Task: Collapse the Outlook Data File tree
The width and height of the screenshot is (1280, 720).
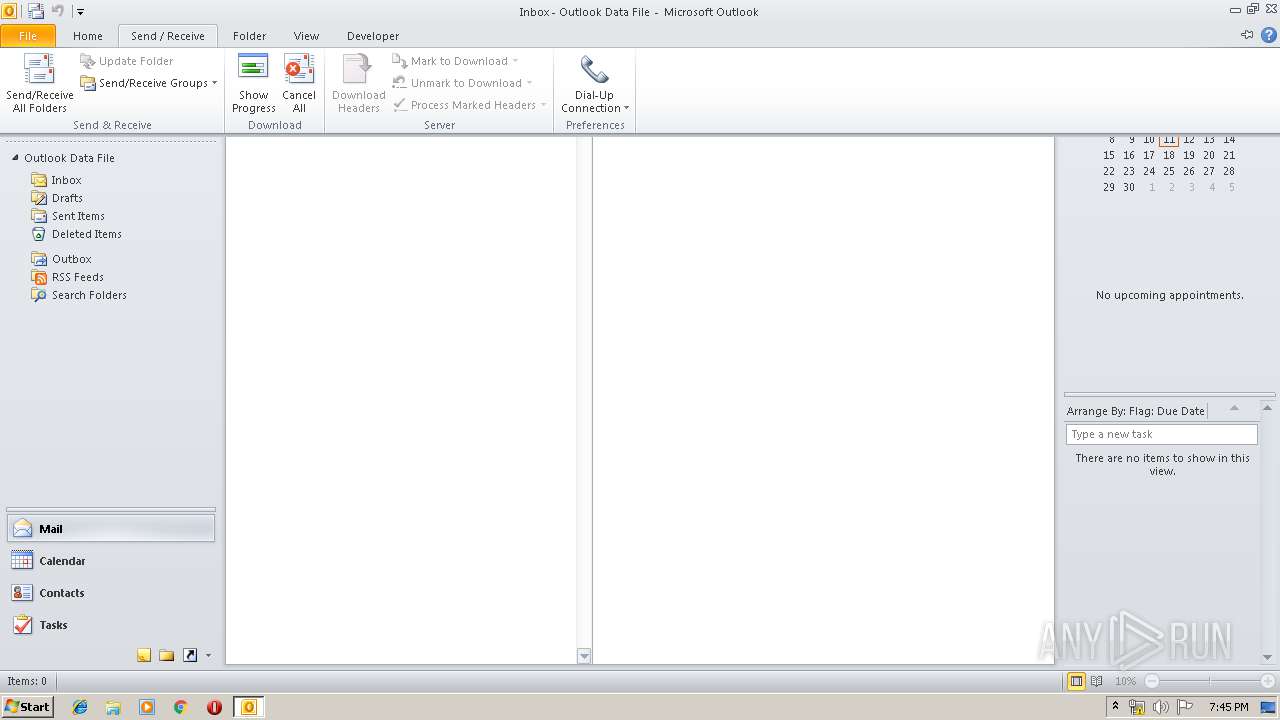Action: pyautogui.click(x=15, y=158)
